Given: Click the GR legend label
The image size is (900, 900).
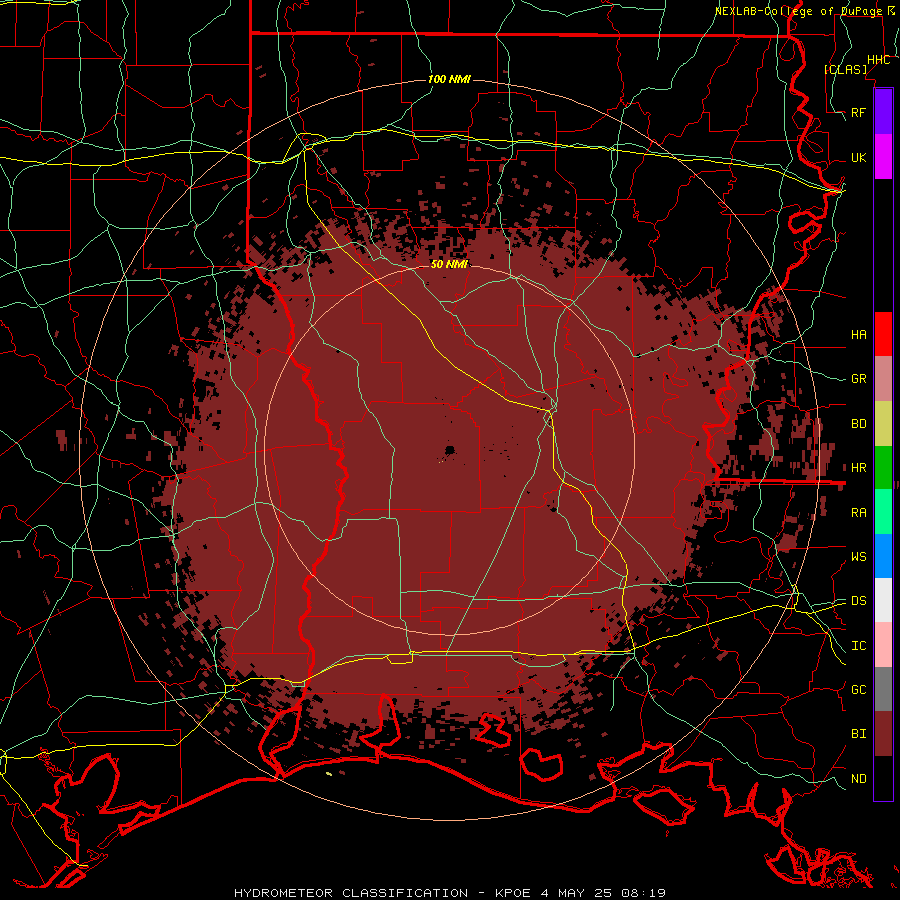Looking at the screenshot, I should (x=859, y=379).
